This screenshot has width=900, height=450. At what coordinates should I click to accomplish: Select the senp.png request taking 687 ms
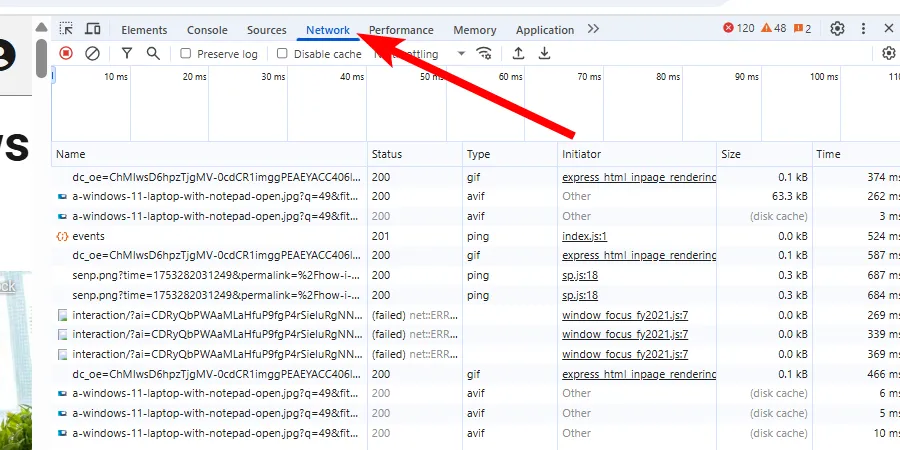point(475,275)
